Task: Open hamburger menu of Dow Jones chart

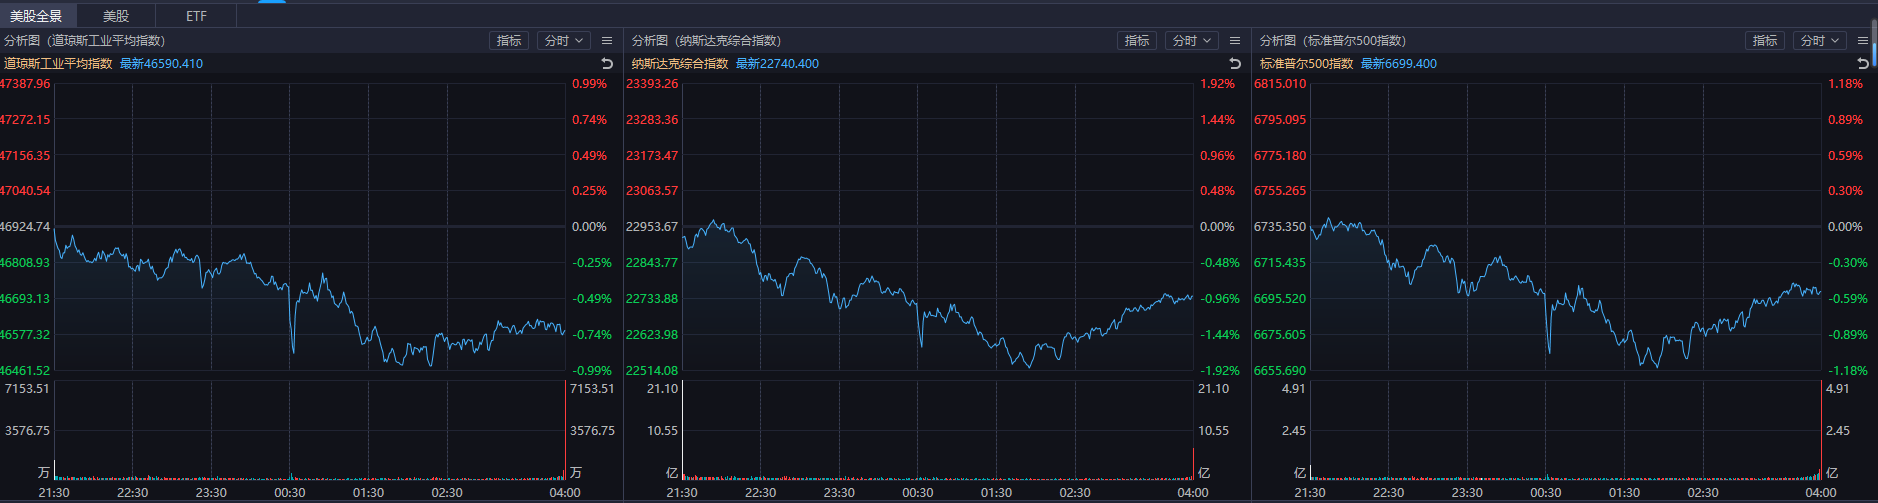Action: pos(607,41)
